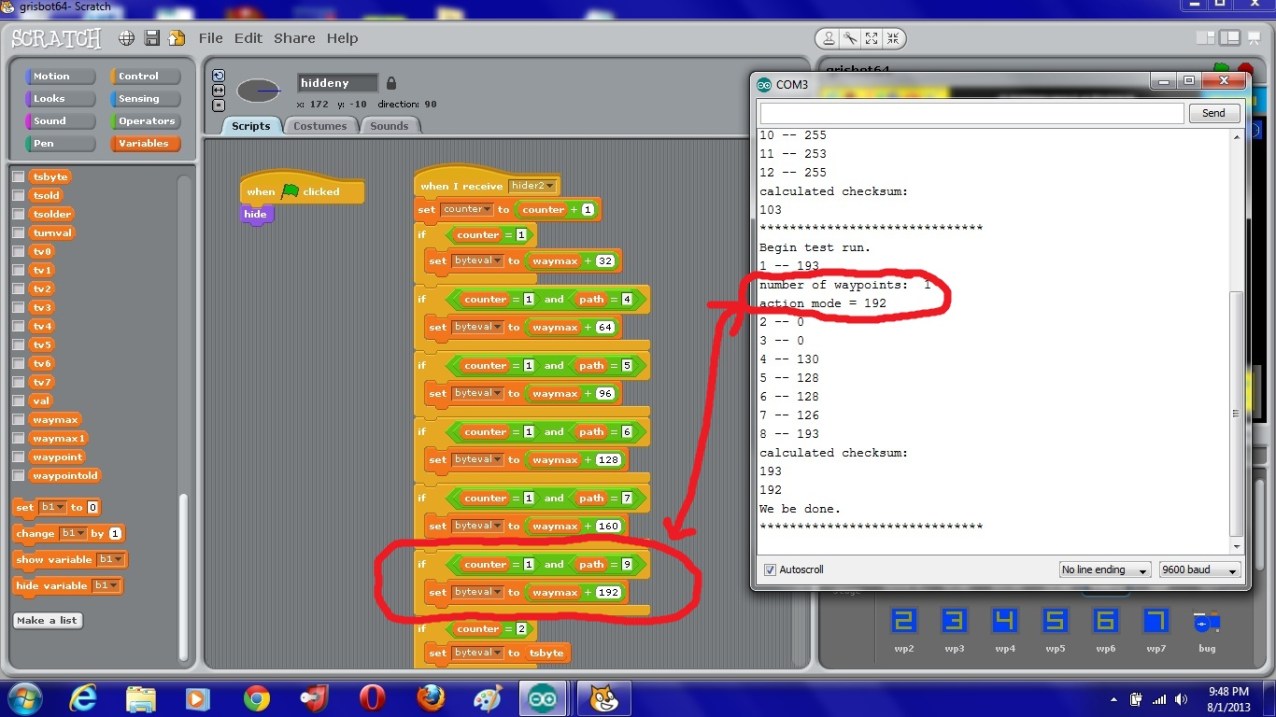Select the Control block category
This screenshot has width=1276, height=717.
(144, 76)
